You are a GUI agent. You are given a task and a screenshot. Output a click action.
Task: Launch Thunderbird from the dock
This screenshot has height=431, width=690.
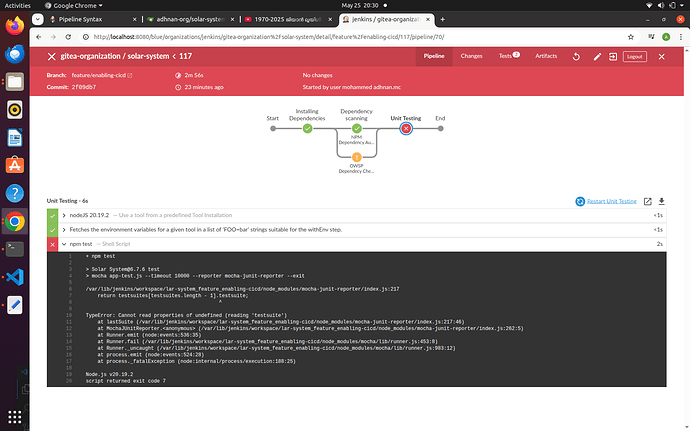point(15,54)
